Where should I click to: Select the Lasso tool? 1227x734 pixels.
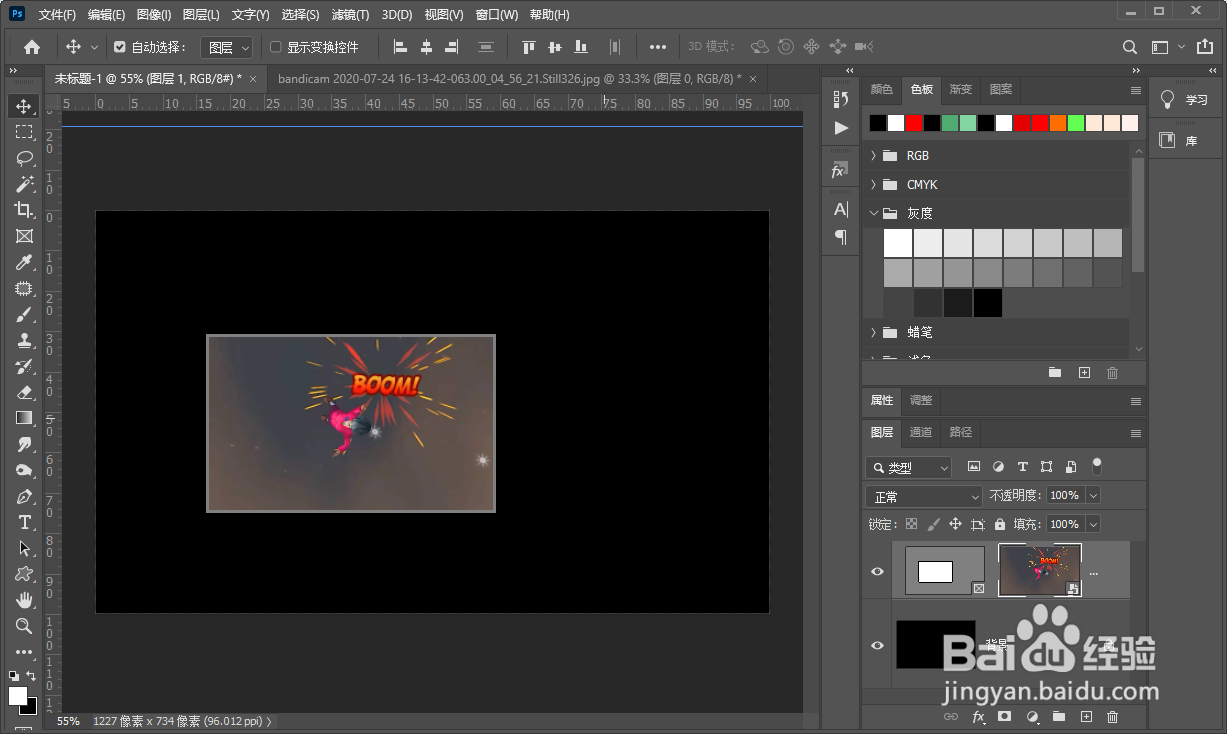pos(24,158)
